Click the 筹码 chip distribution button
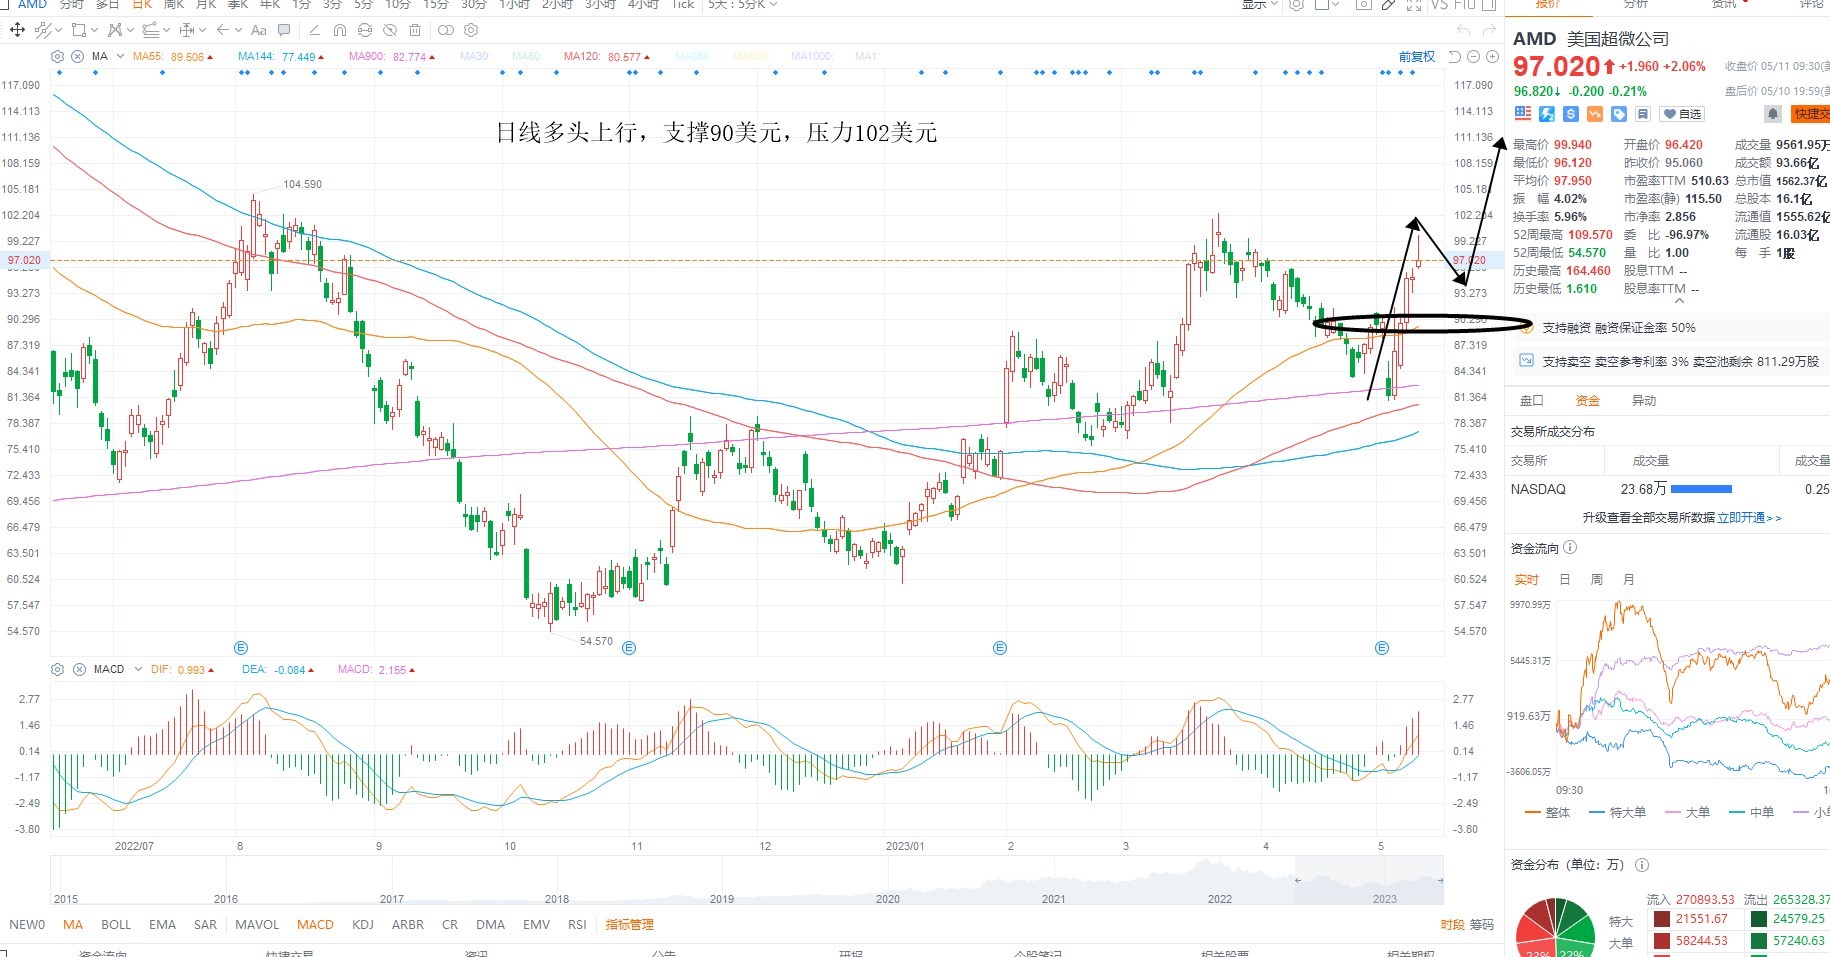 point(1481,924)
